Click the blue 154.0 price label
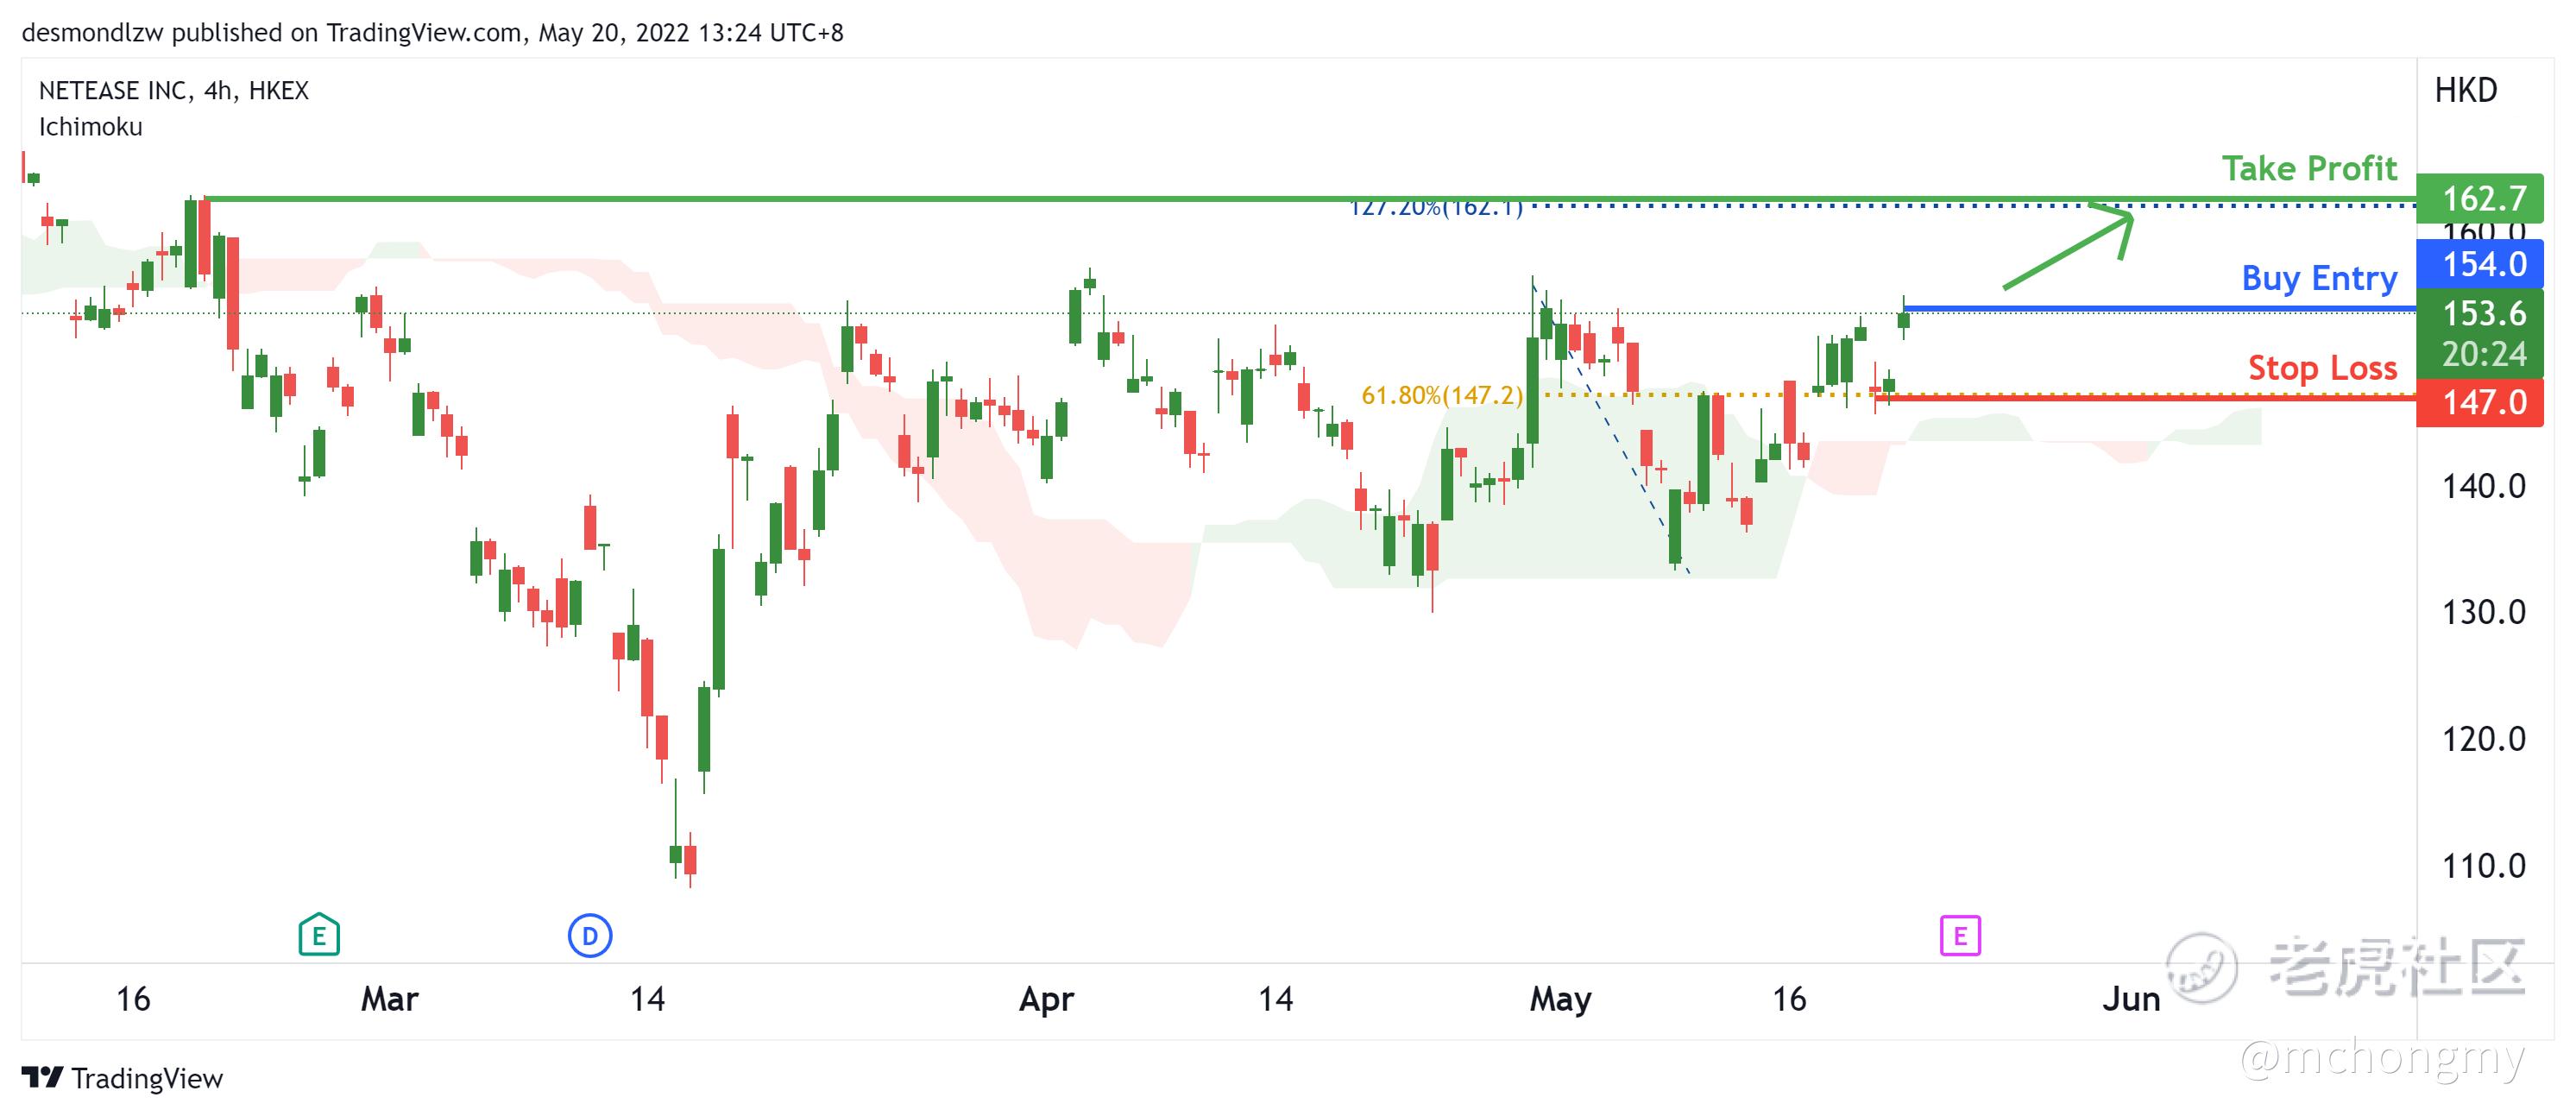2576x1116 pixels. point(2482,264)
